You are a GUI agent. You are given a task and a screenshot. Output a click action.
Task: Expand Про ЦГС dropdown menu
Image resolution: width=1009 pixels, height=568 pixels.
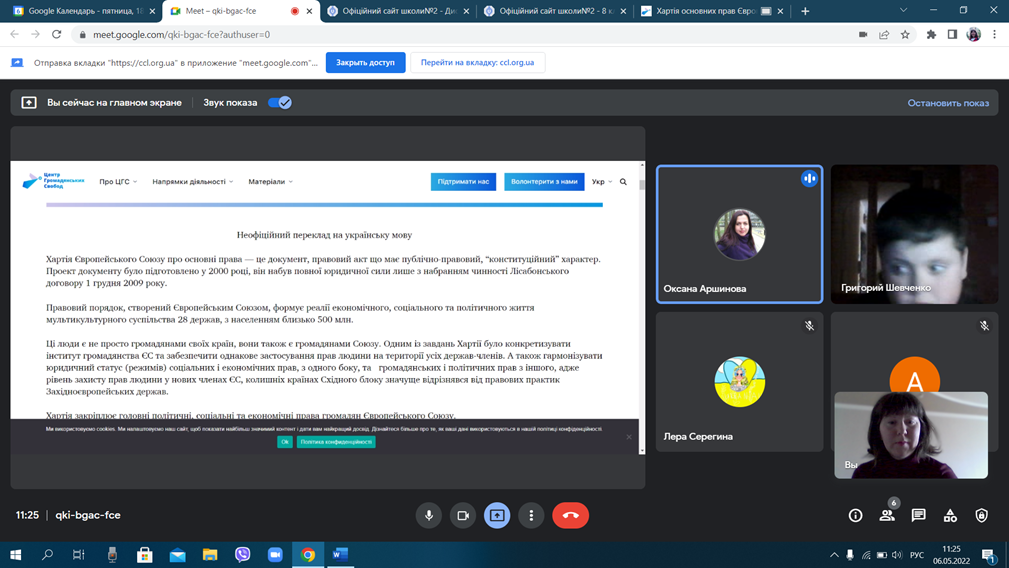tap(118, 182)
